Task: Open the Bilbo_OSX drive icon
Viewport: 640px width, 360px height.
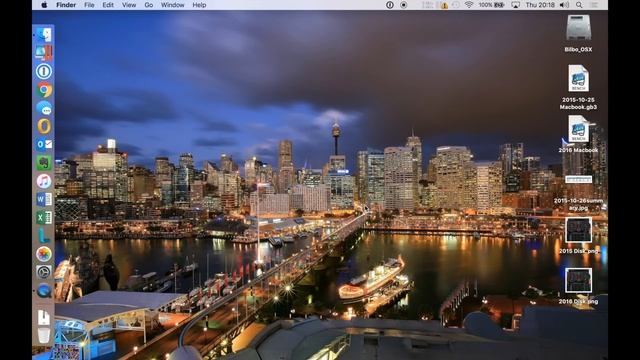Action: [x=578, y=28]
